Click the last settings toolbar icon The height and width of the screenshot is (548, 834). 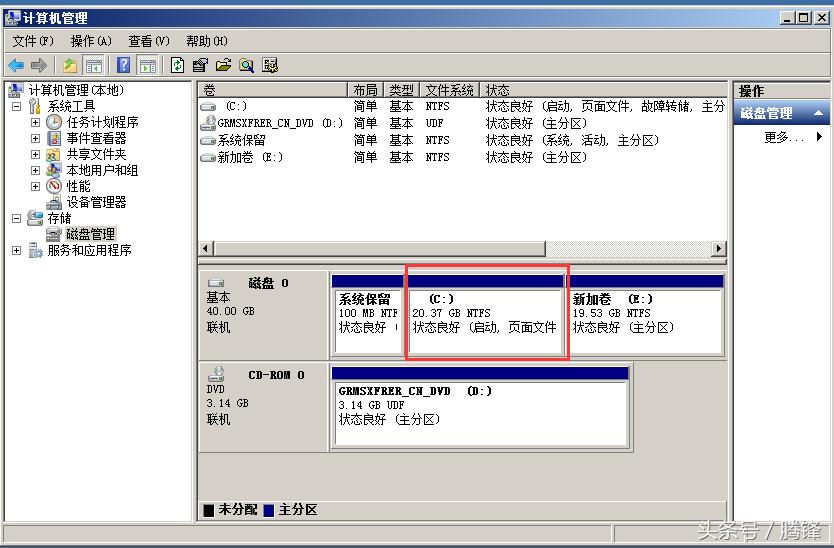(270, 65)
